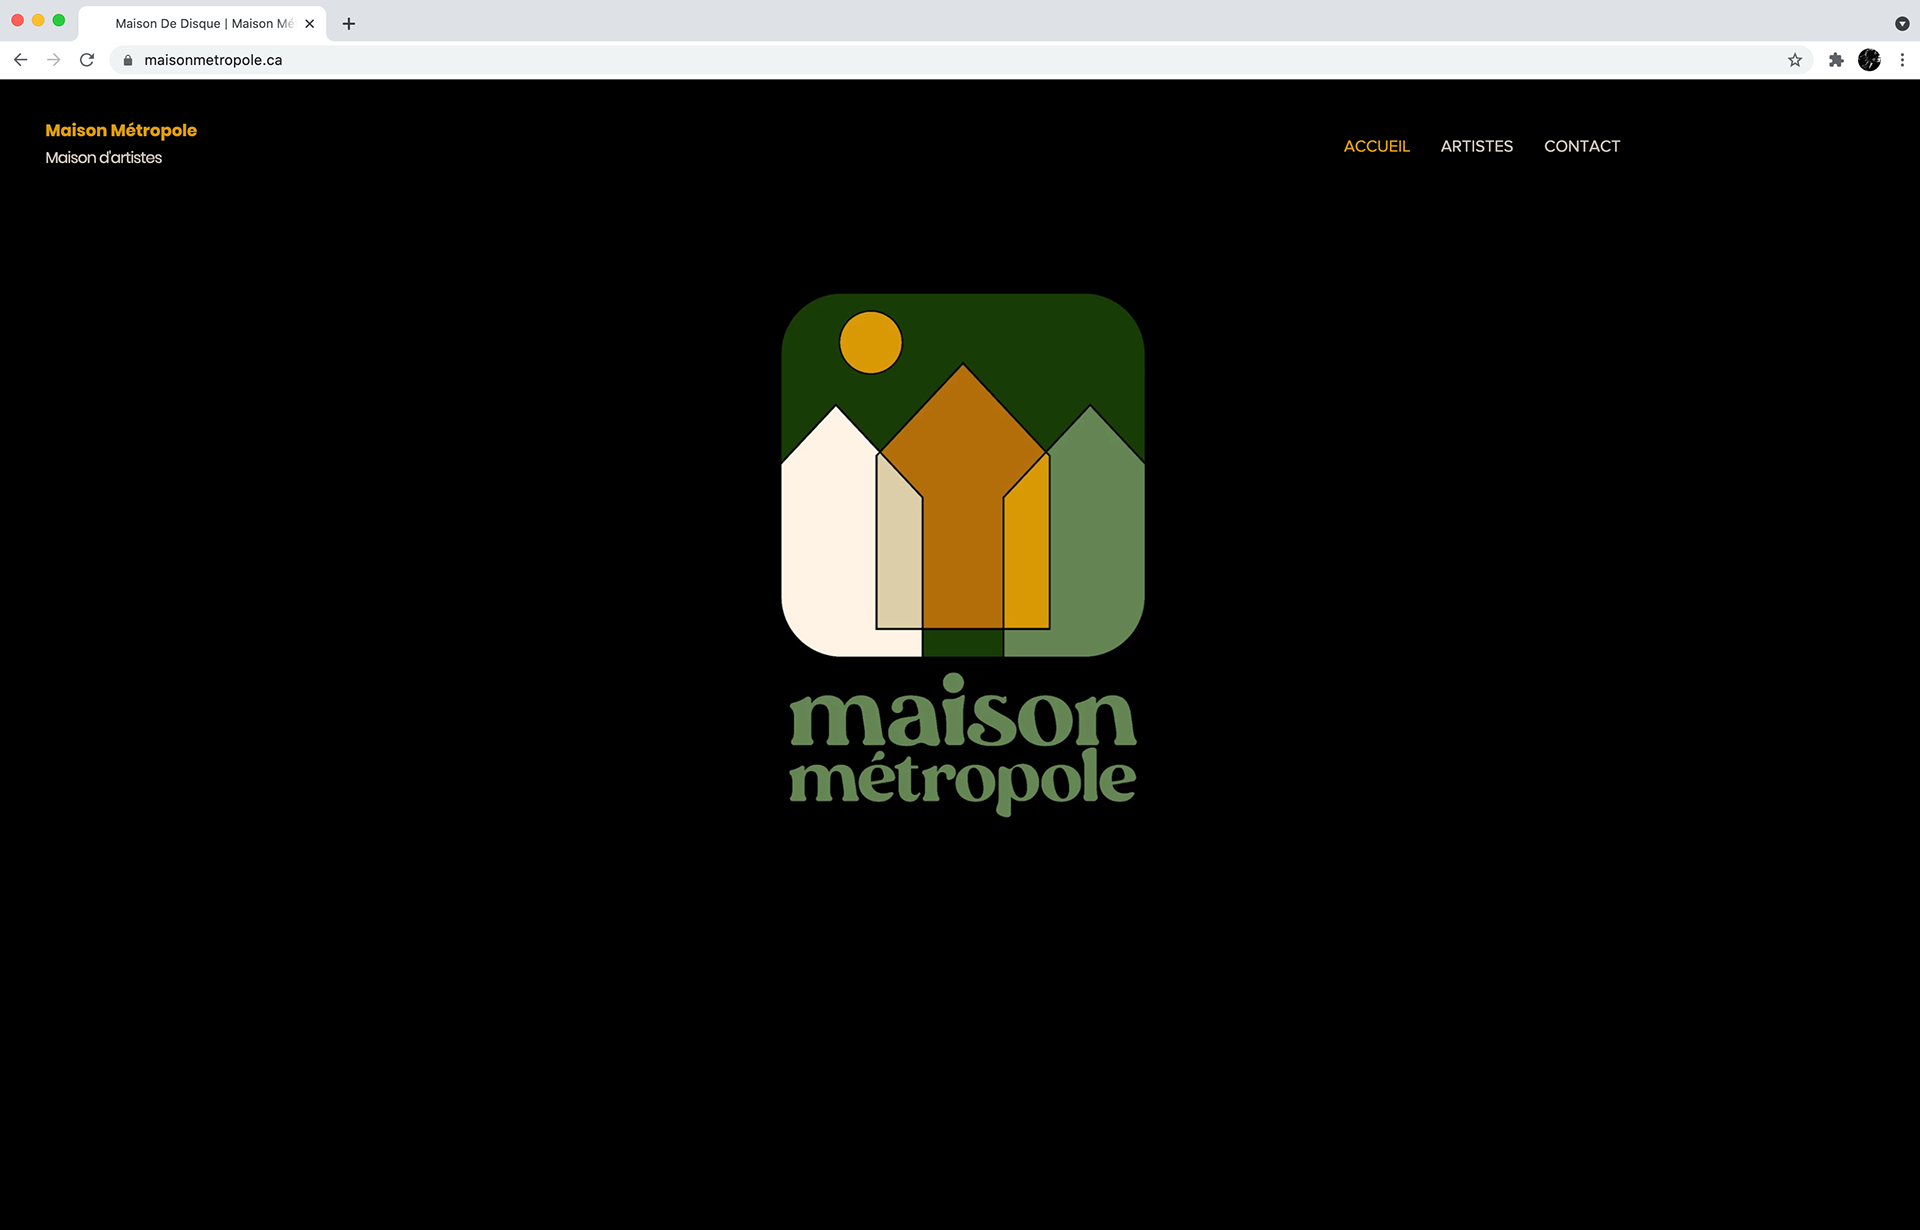Click the green maison métropole wordmark
The height and width of the screenshot is (1230, 1920).
(962, 745)
